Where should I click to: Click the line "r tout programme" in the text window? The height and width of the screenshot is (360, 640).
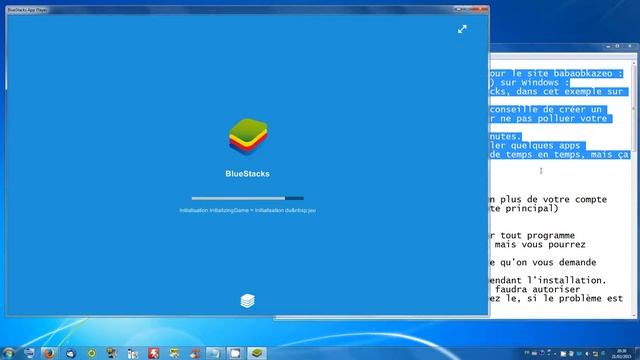(x=532, y=235)
